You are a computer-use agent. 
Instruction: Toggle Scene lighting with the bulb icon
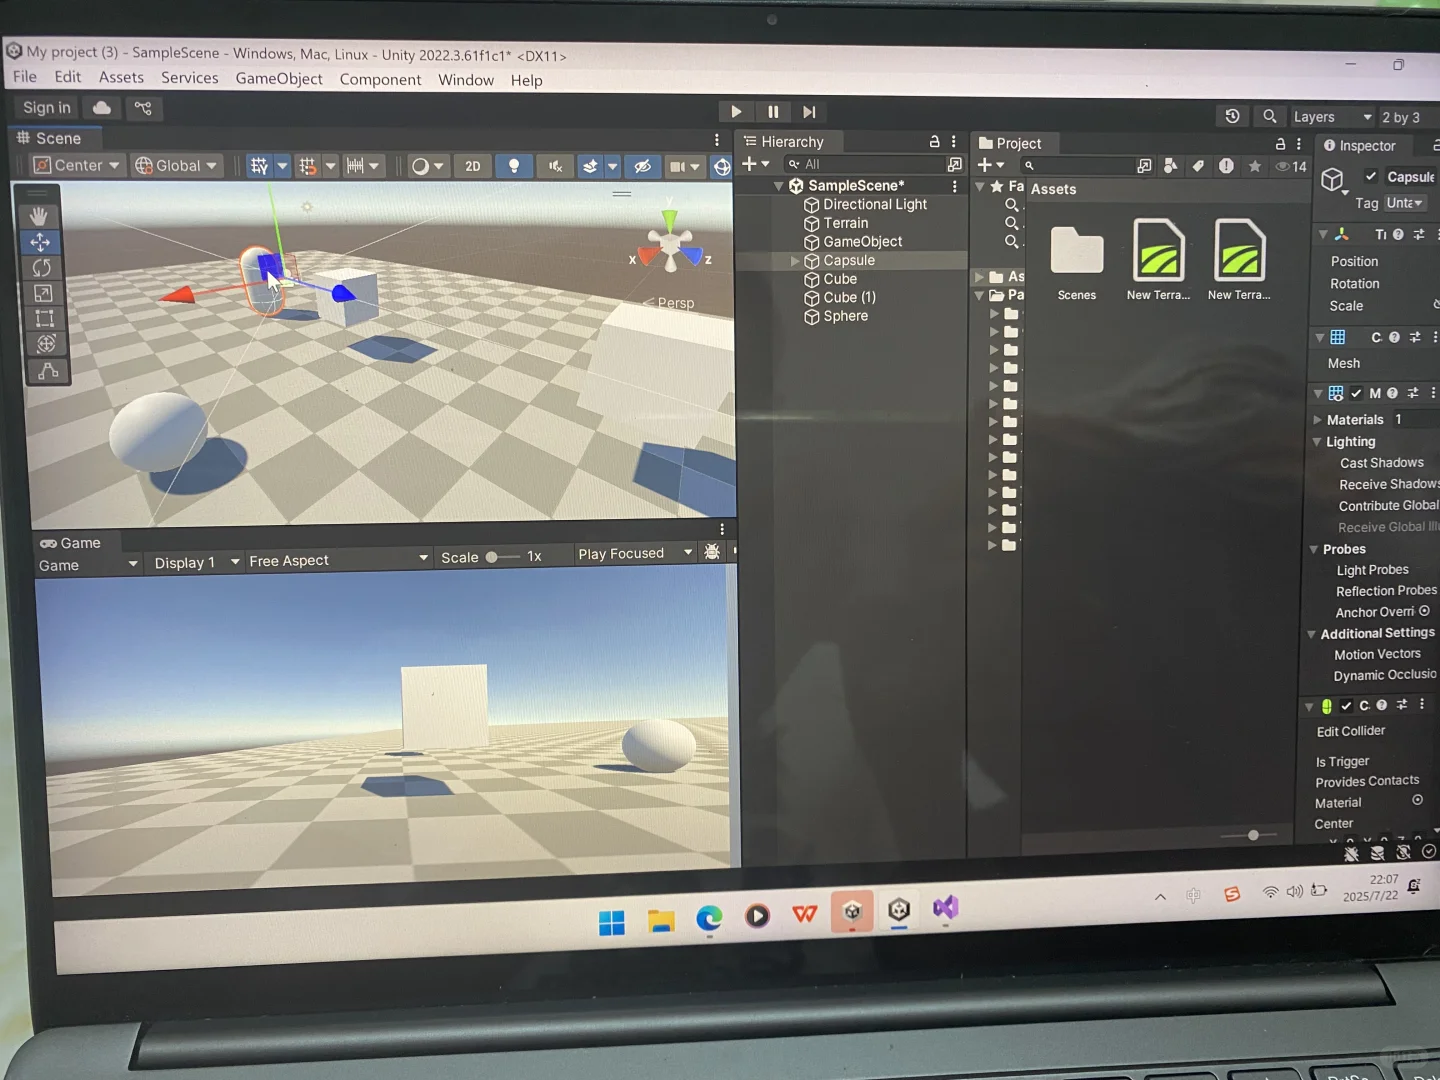(x=514, y=166)
